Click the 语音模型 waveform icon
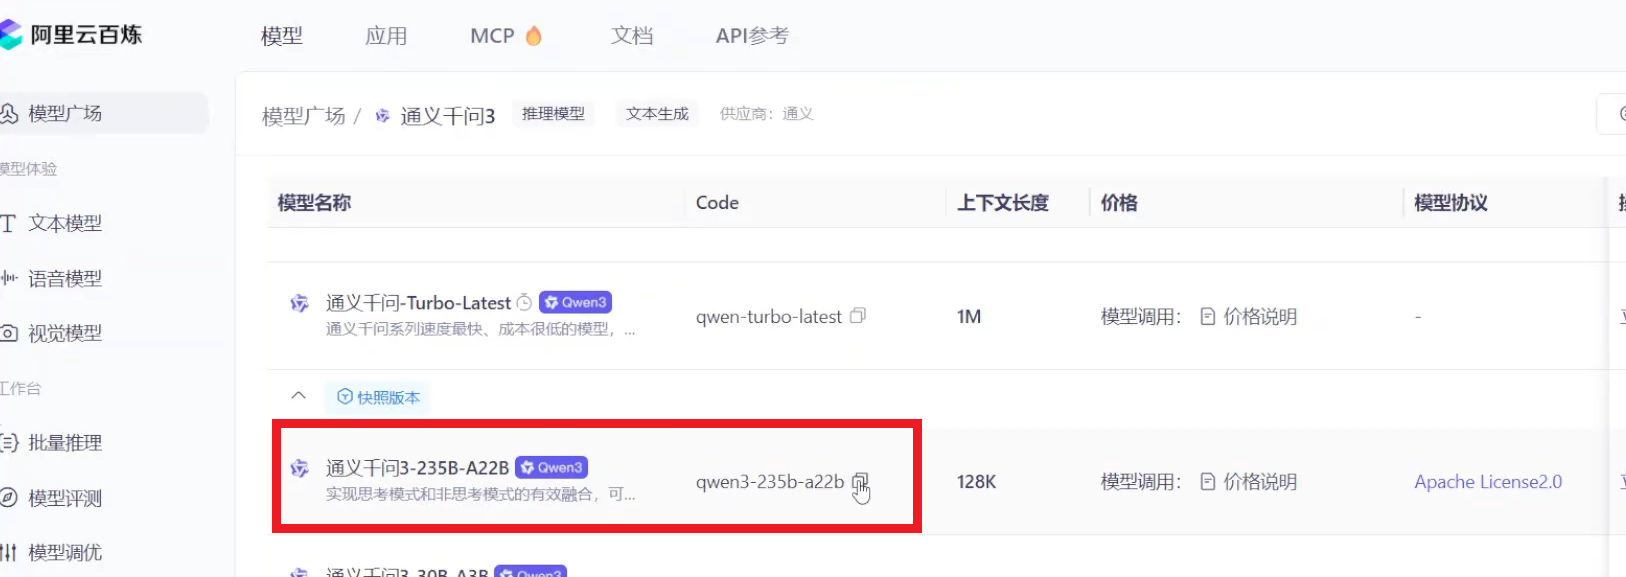 pyautogui.click(x=9, y=278)
